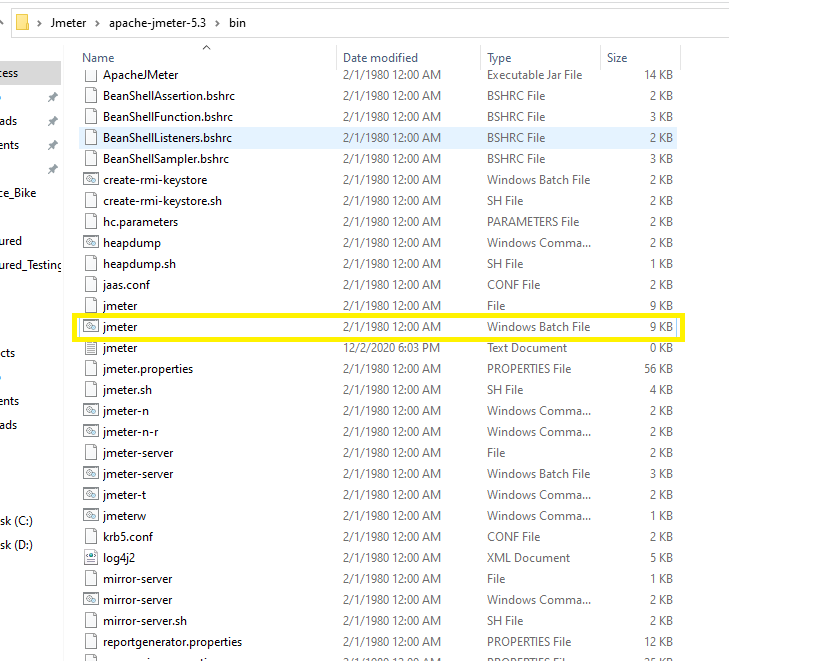This screenshot has width=819, height=666.
Task: Click the 12/2/2020 6:03 PM date cell
Action: click(x=391, y=347)
